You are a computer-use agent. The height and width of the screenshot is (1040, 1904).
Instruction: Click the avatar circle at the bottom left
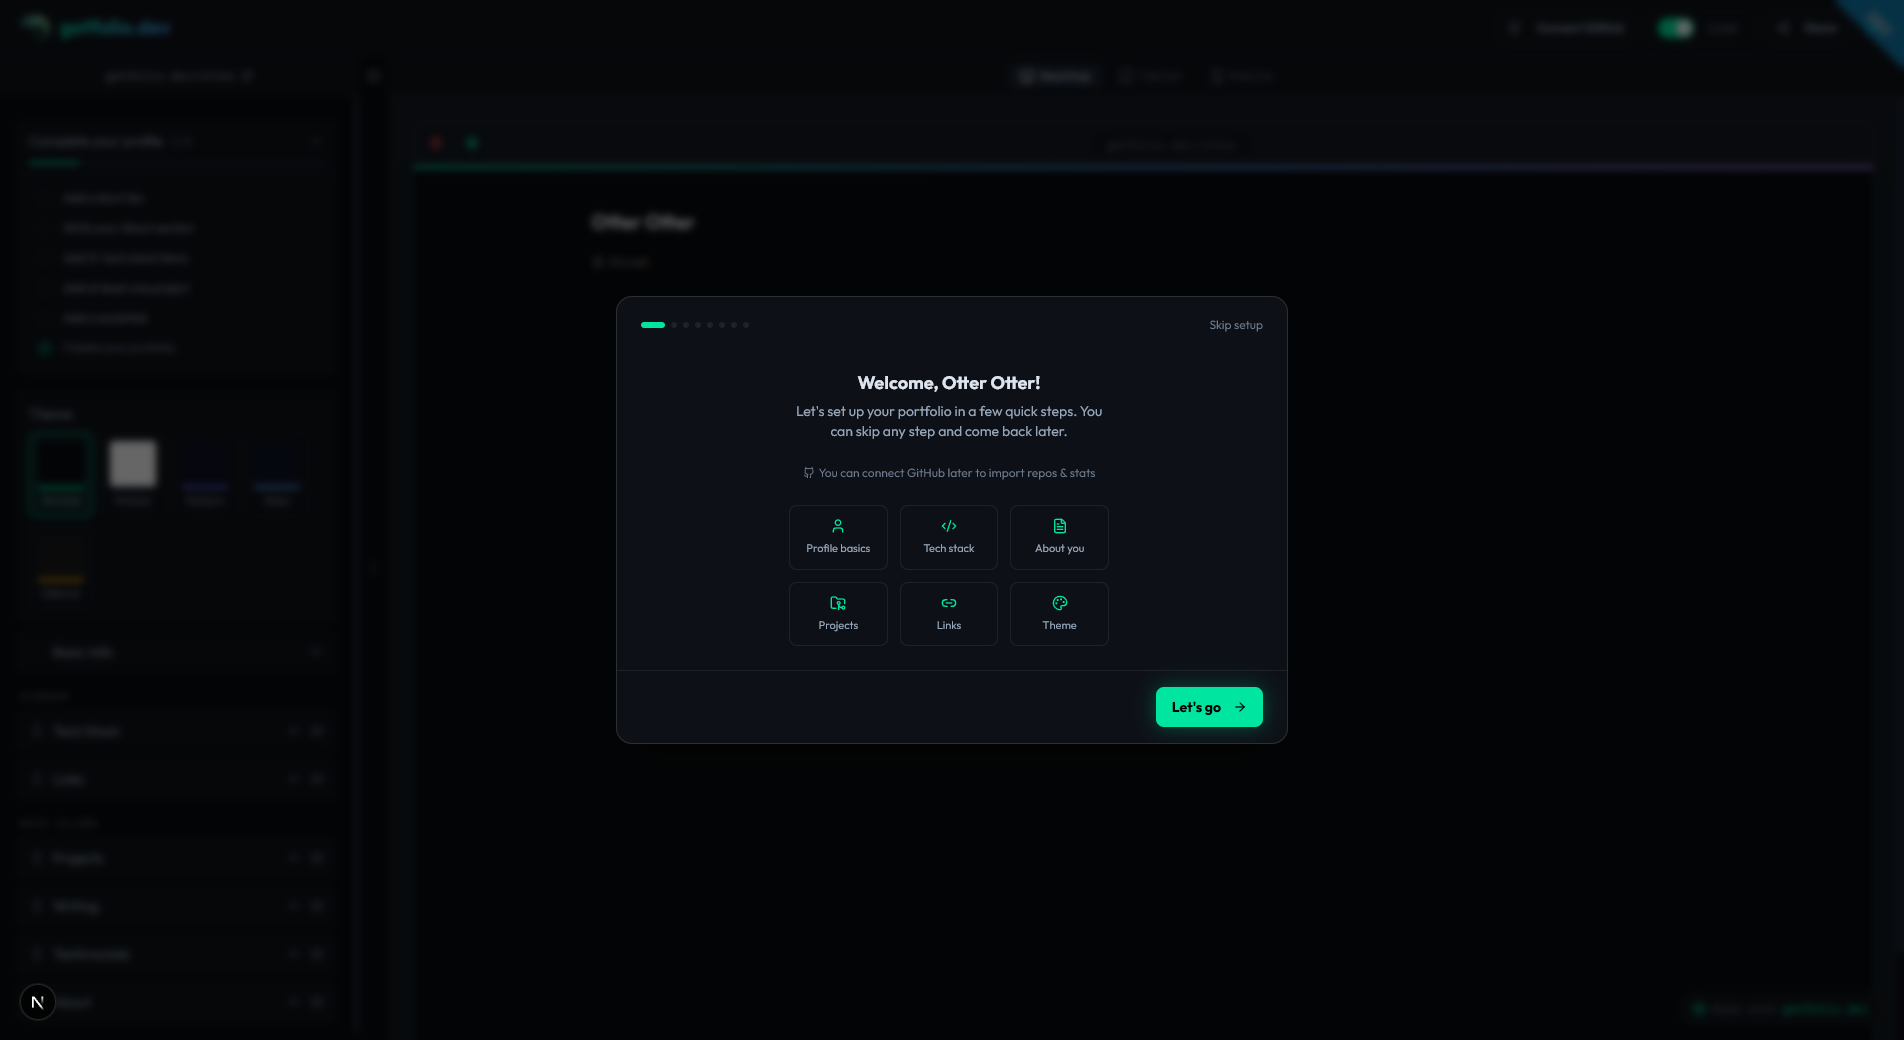[37, 1002]
